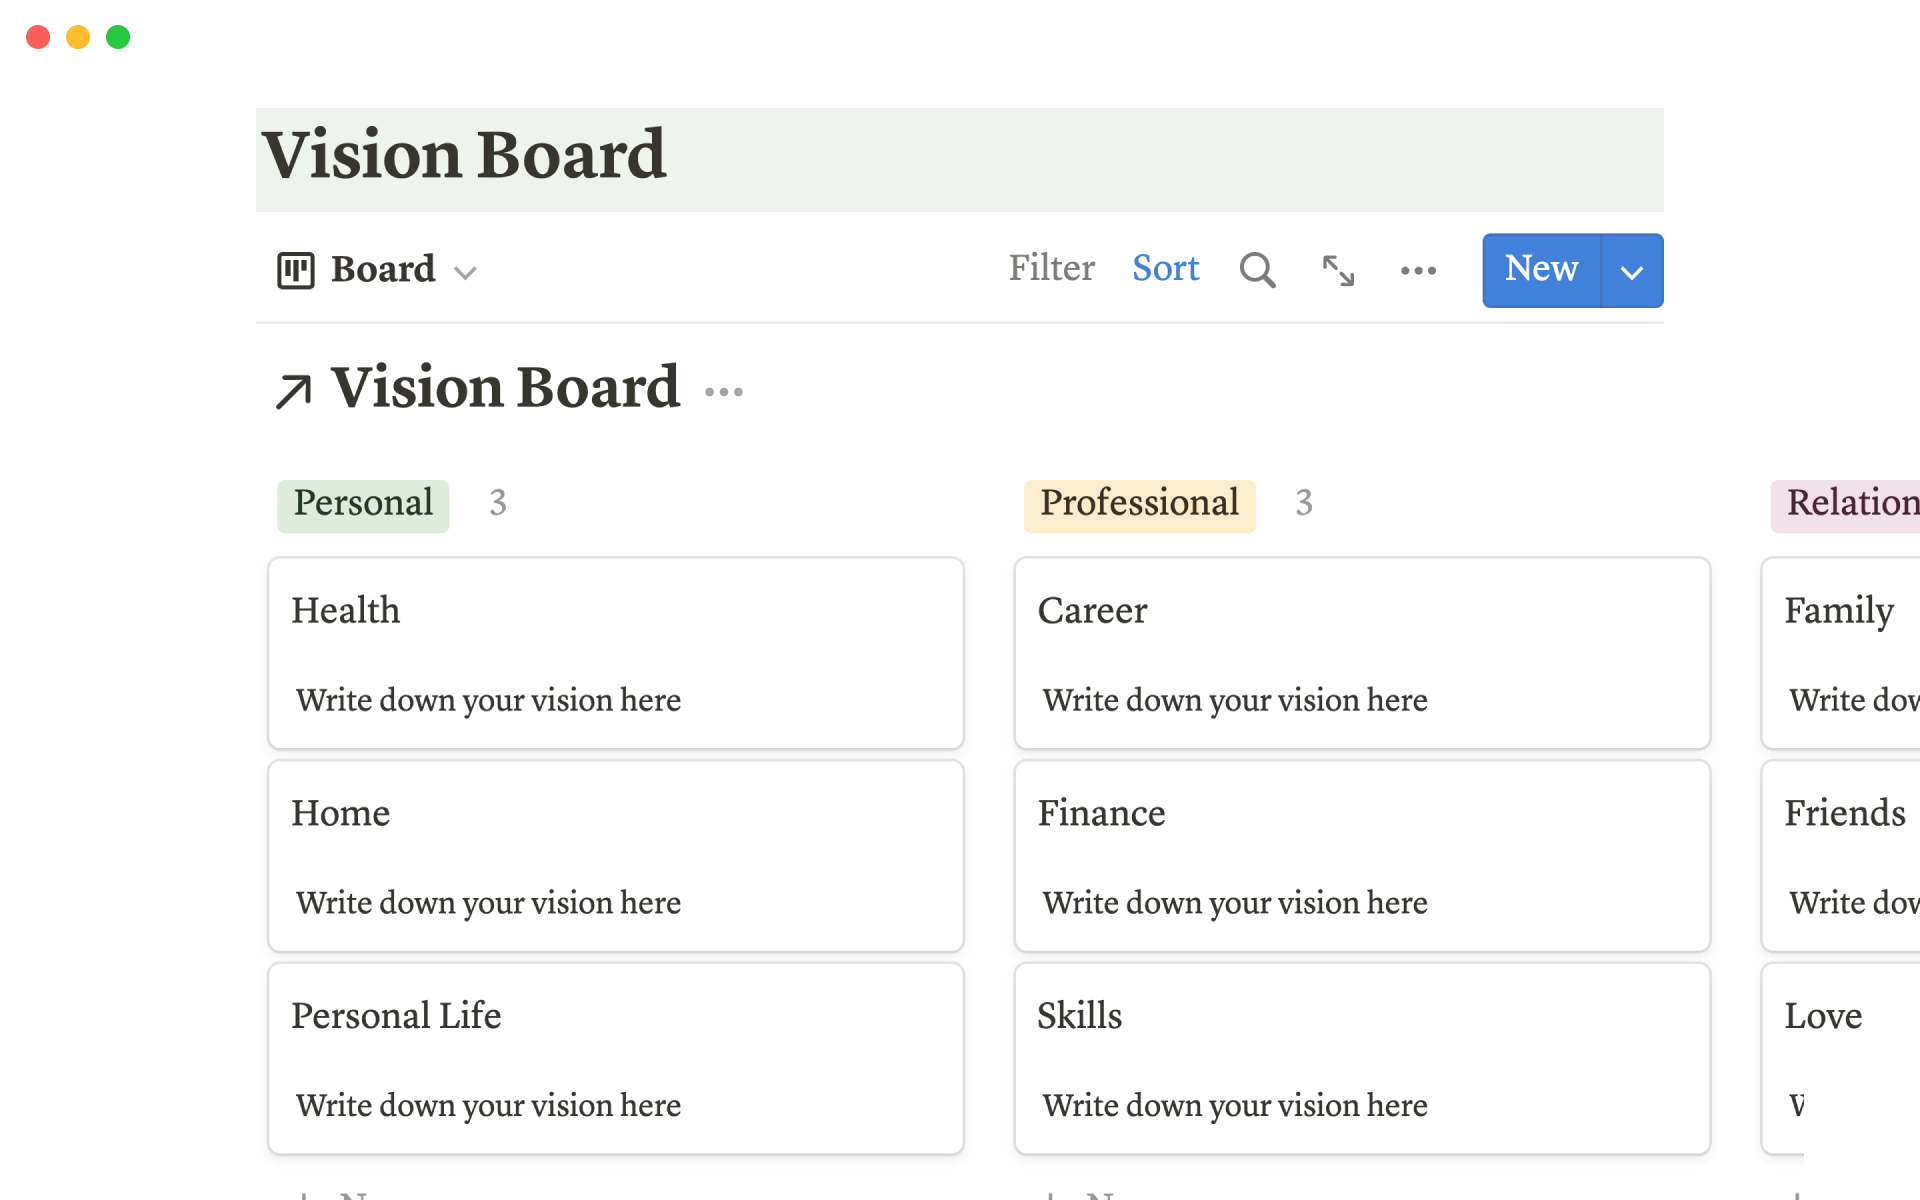Screen dimensions: 1920x1200
Task: Open the Skills card
Action: [x=1361, y=1057]
